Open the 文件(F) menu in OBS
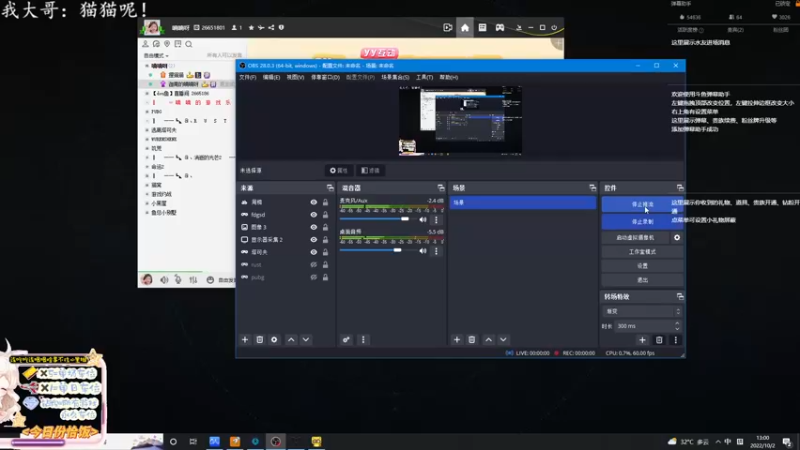 coord(248,78)
